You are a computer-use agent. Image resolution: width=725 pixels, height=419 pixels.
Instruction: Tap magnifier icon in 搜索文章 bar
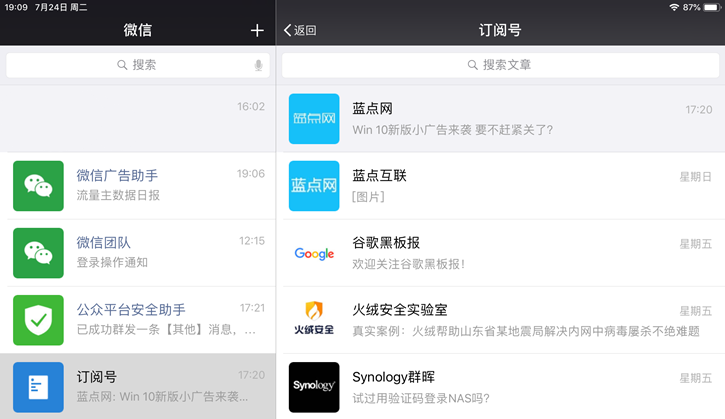pos(473,65)
